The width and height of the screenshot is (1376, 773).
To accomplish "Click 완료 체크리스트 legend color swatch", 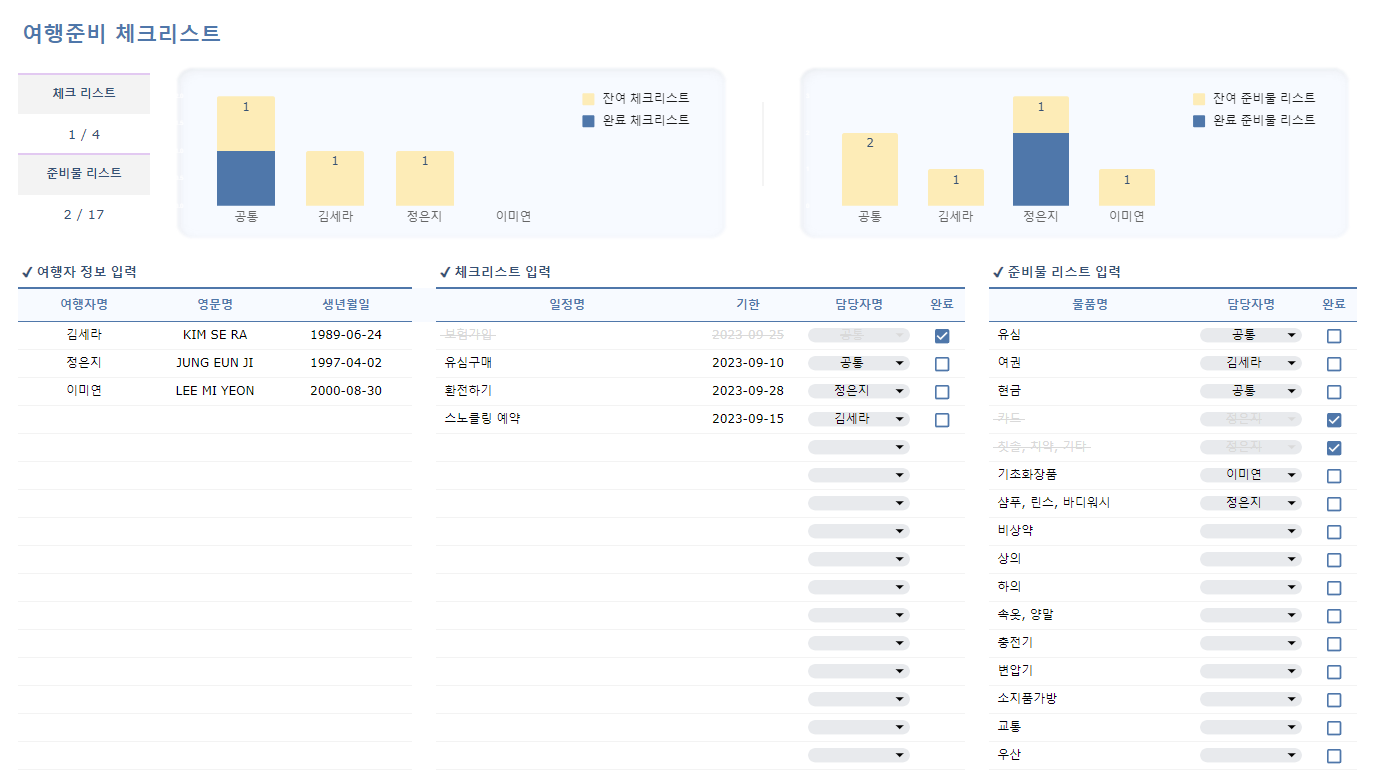I will click(588, 121).
